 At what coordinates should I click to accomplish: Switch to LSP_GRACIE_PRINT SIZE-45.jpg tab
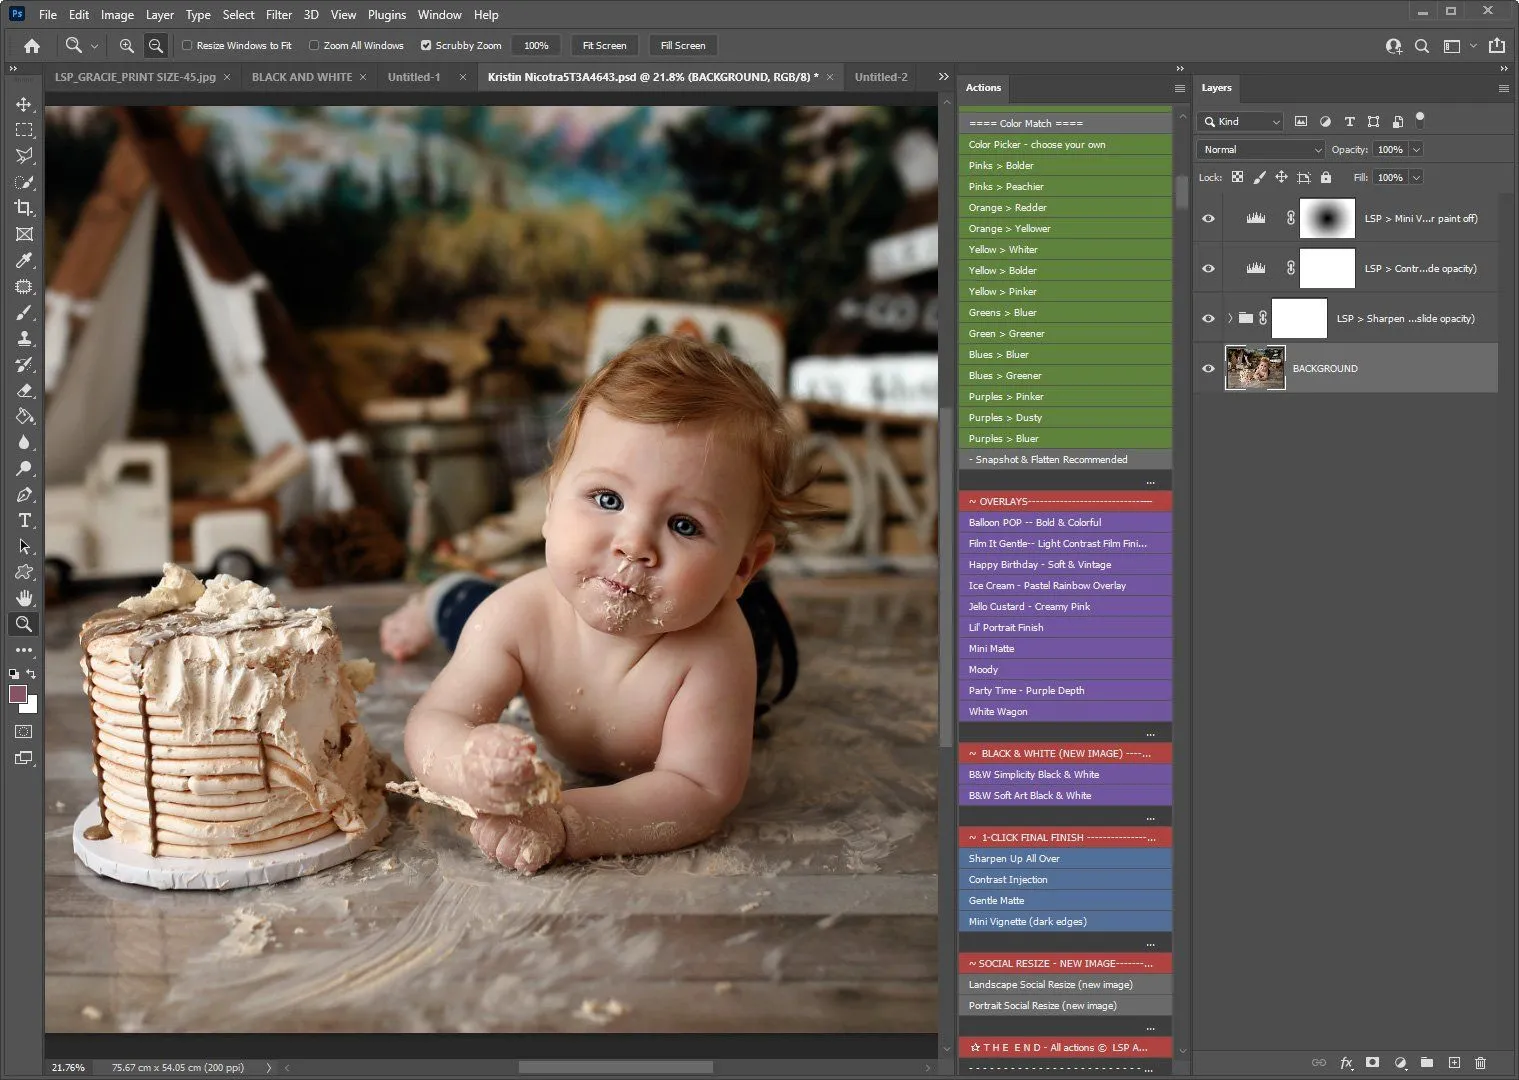click(136, 77)
